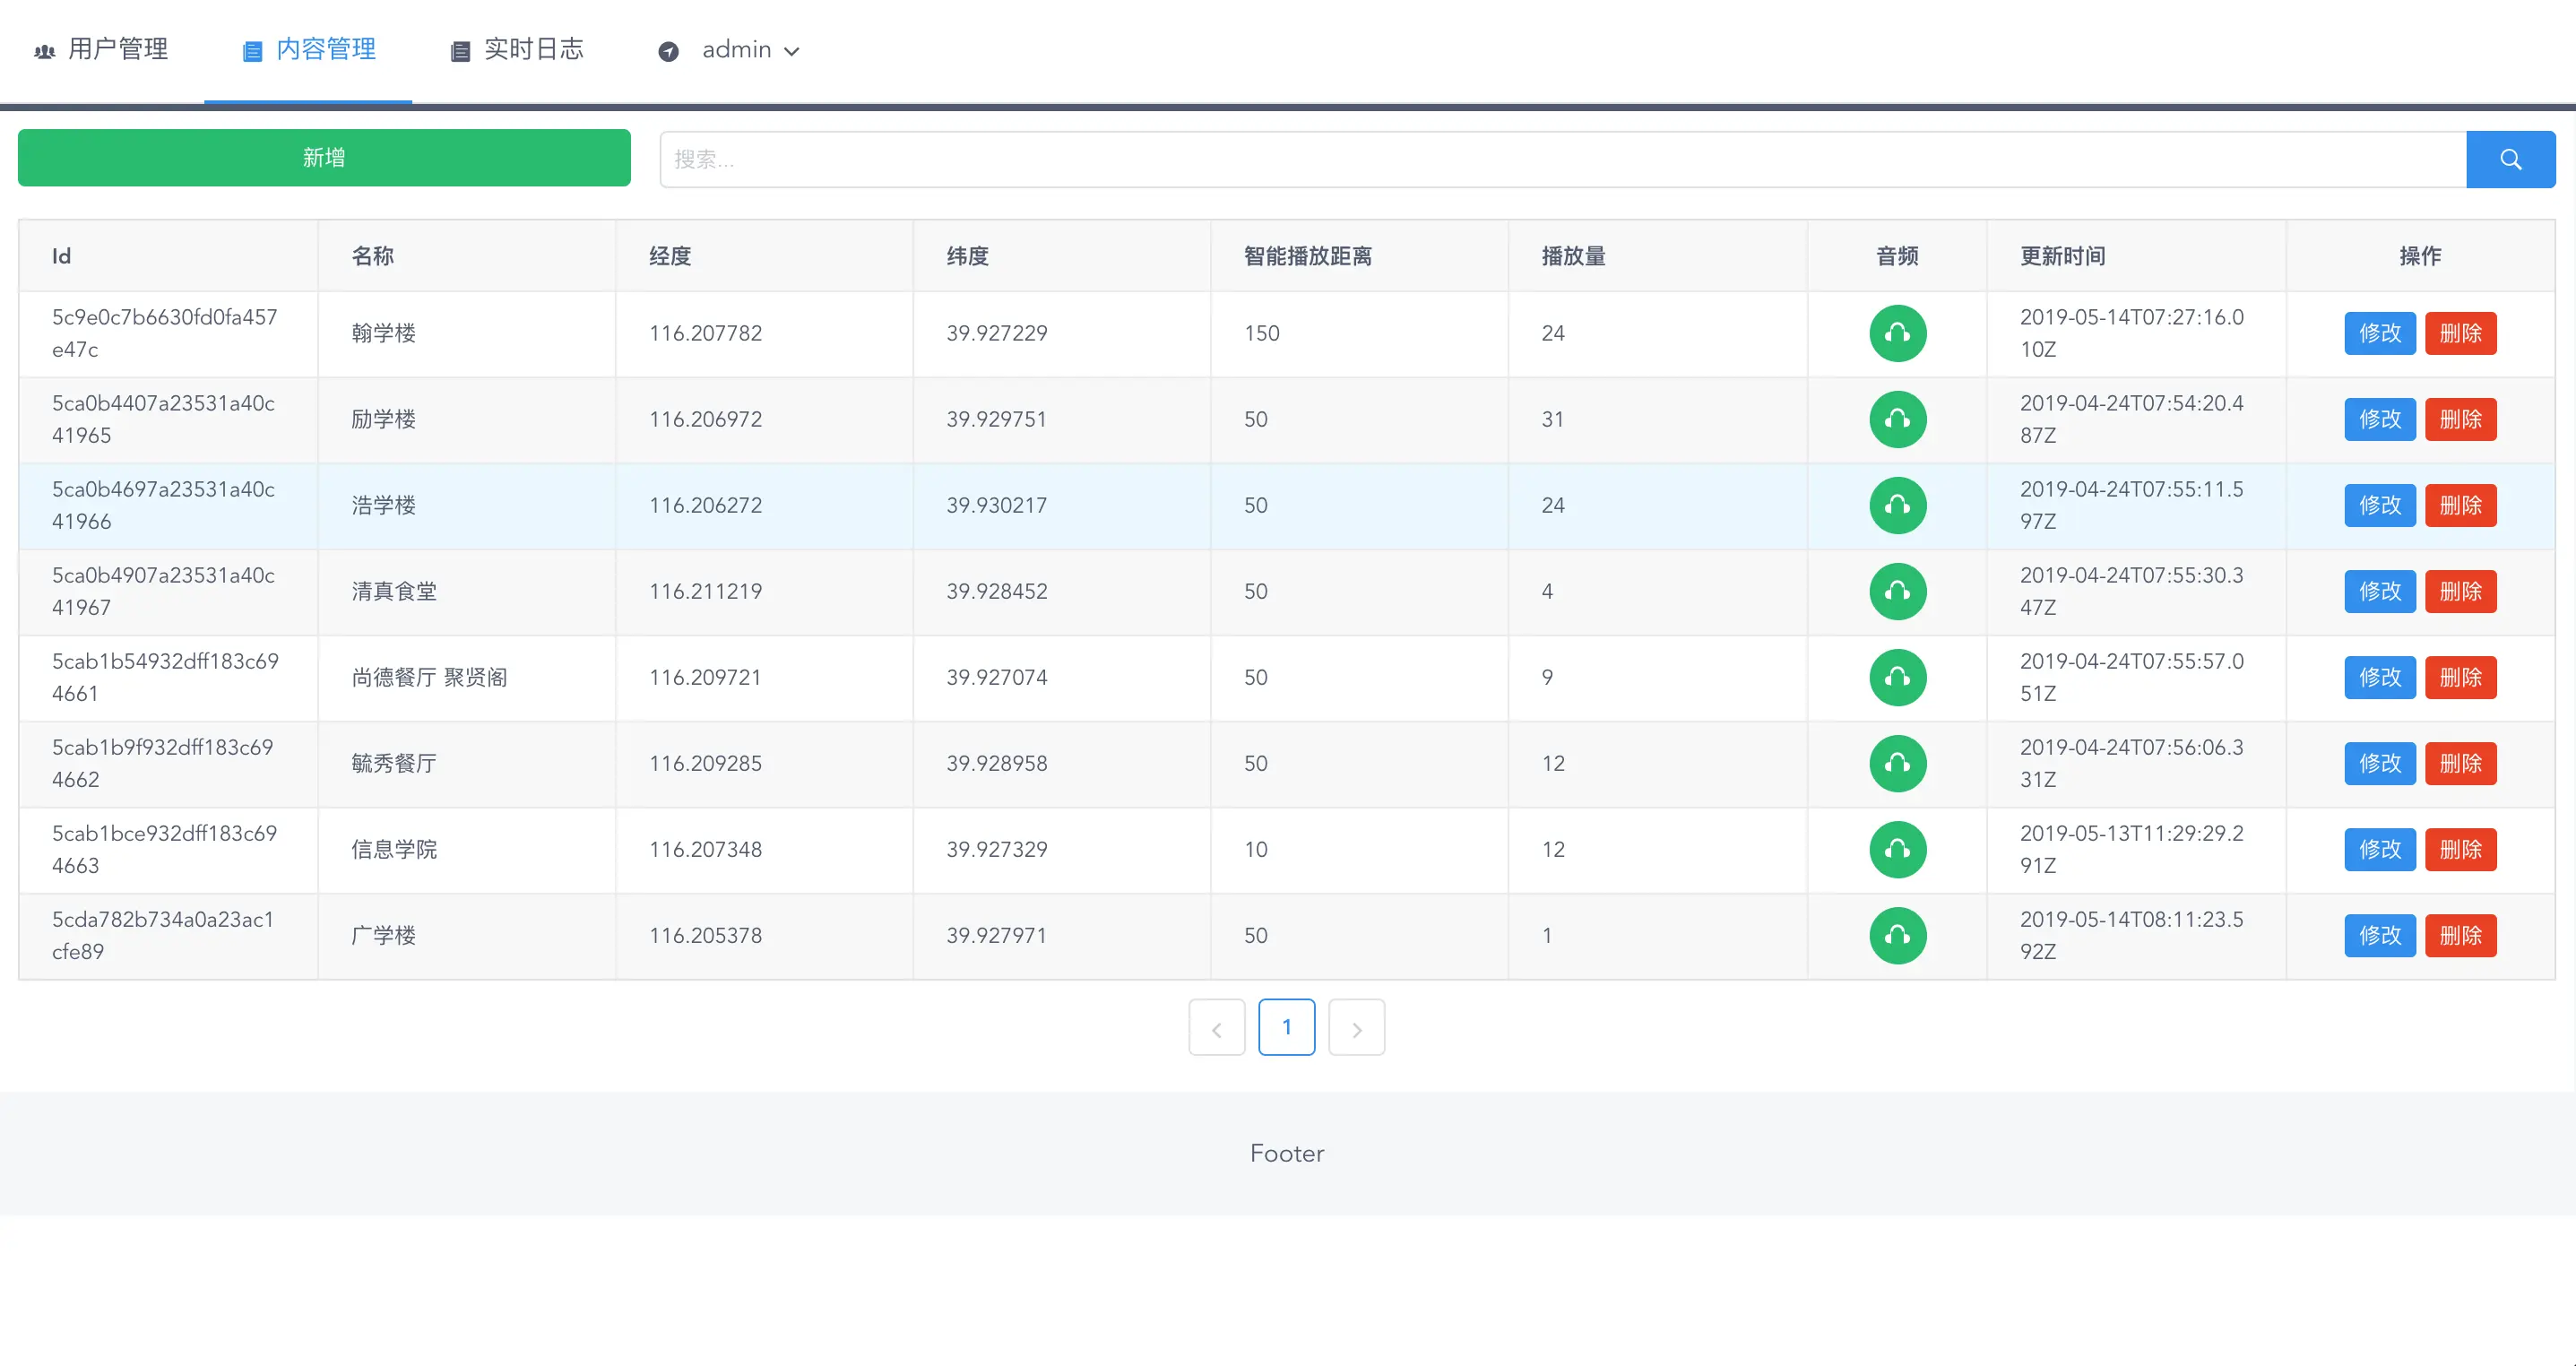Play audio of 浩学楼 entry
The image size is (2576, 1366).
[1897, 505]
